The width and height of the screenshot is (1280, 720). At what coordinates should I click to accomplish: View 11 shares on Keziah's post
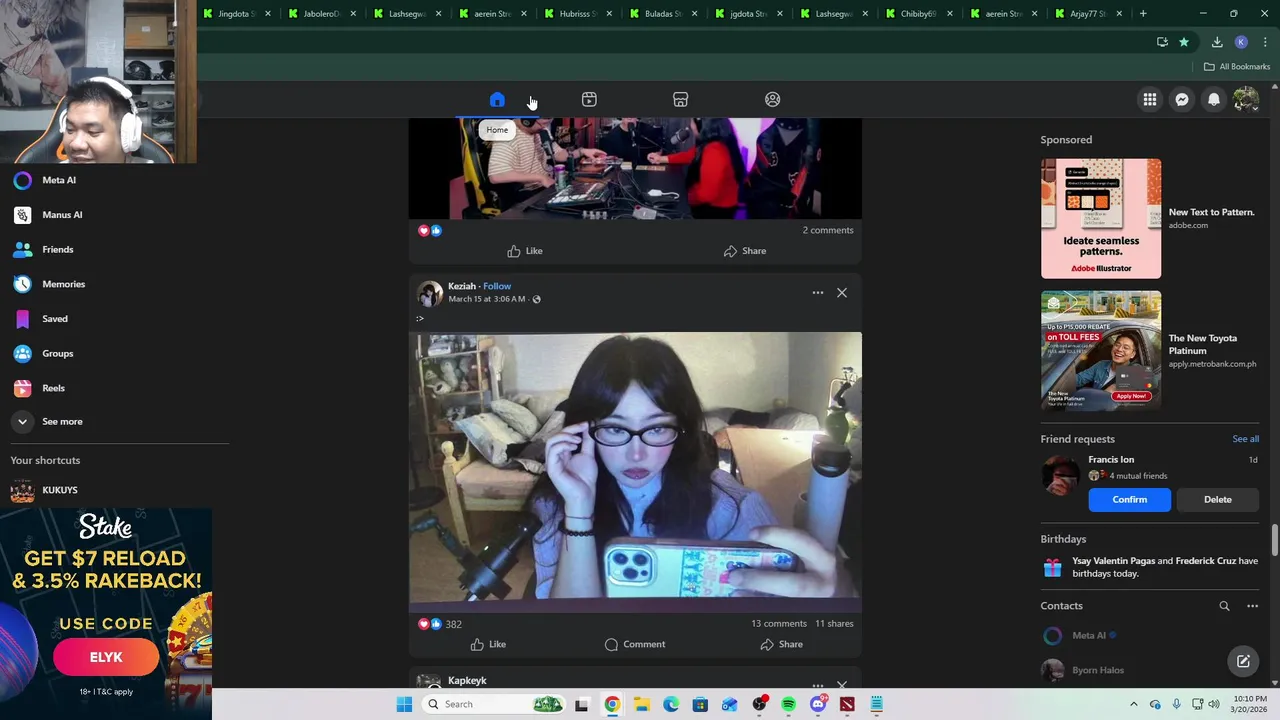click(834, 624)
